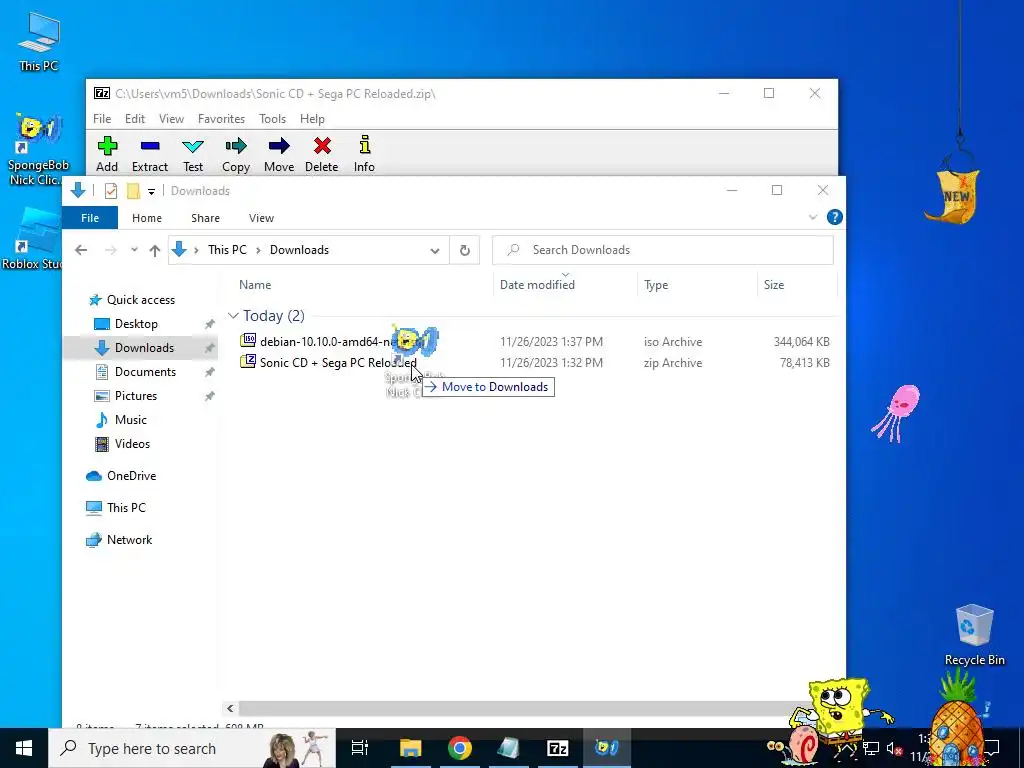Refresh the Downloads folder view

pos(465,250)
